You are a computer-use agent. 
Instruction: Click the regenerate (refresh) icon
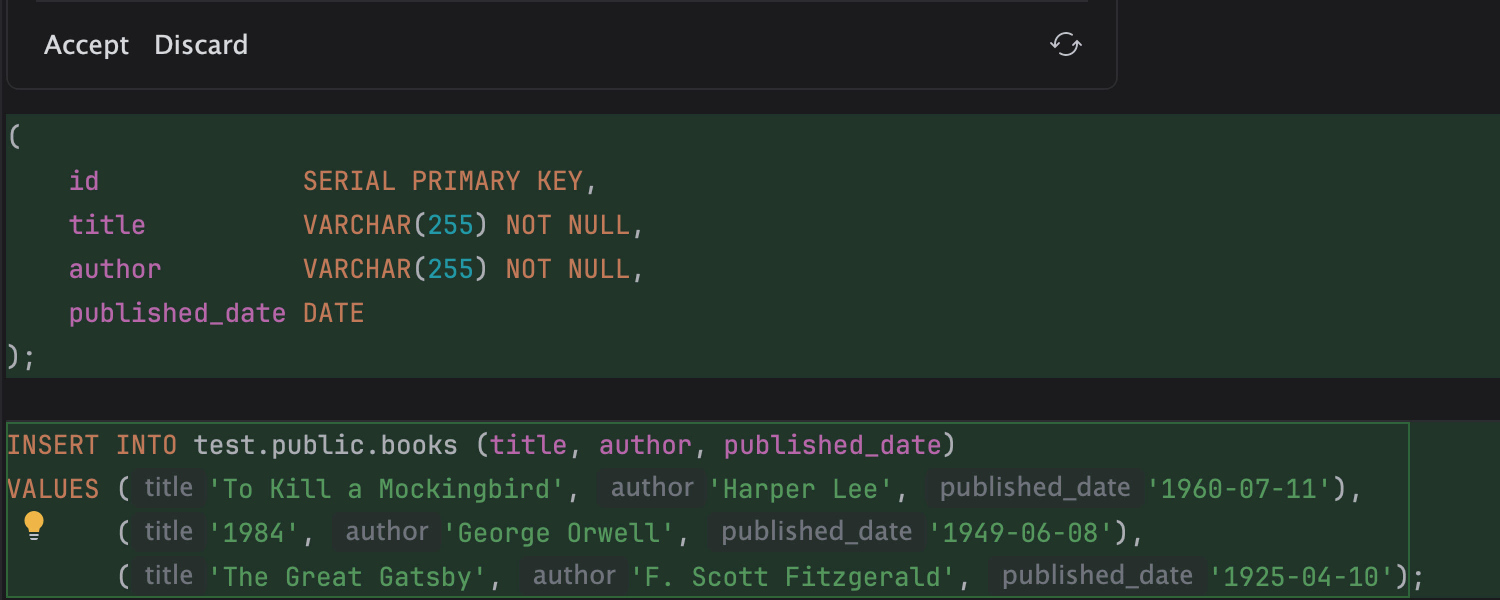(x=1065, y=45)
